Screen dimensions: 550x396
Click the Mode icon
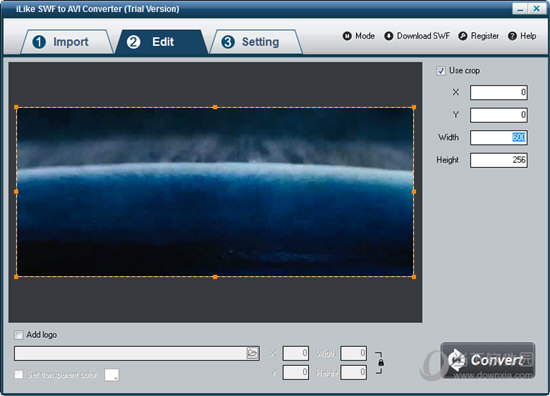[x=347, y=36]
